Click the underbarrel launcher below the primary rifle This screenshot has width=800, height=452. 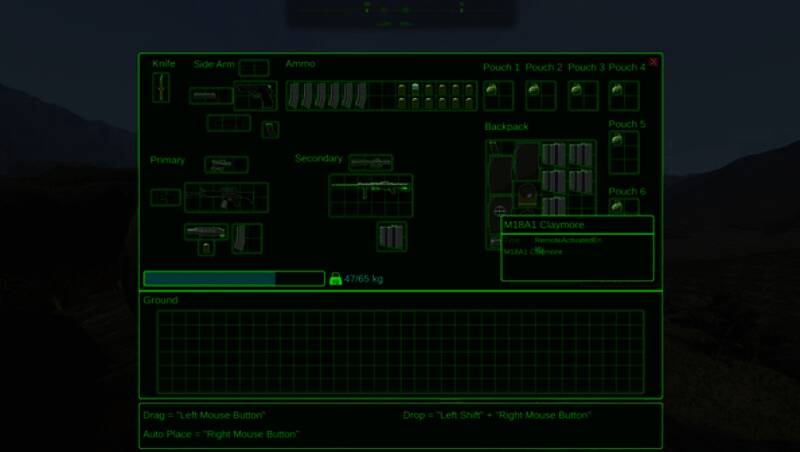[x=206, y=232]
